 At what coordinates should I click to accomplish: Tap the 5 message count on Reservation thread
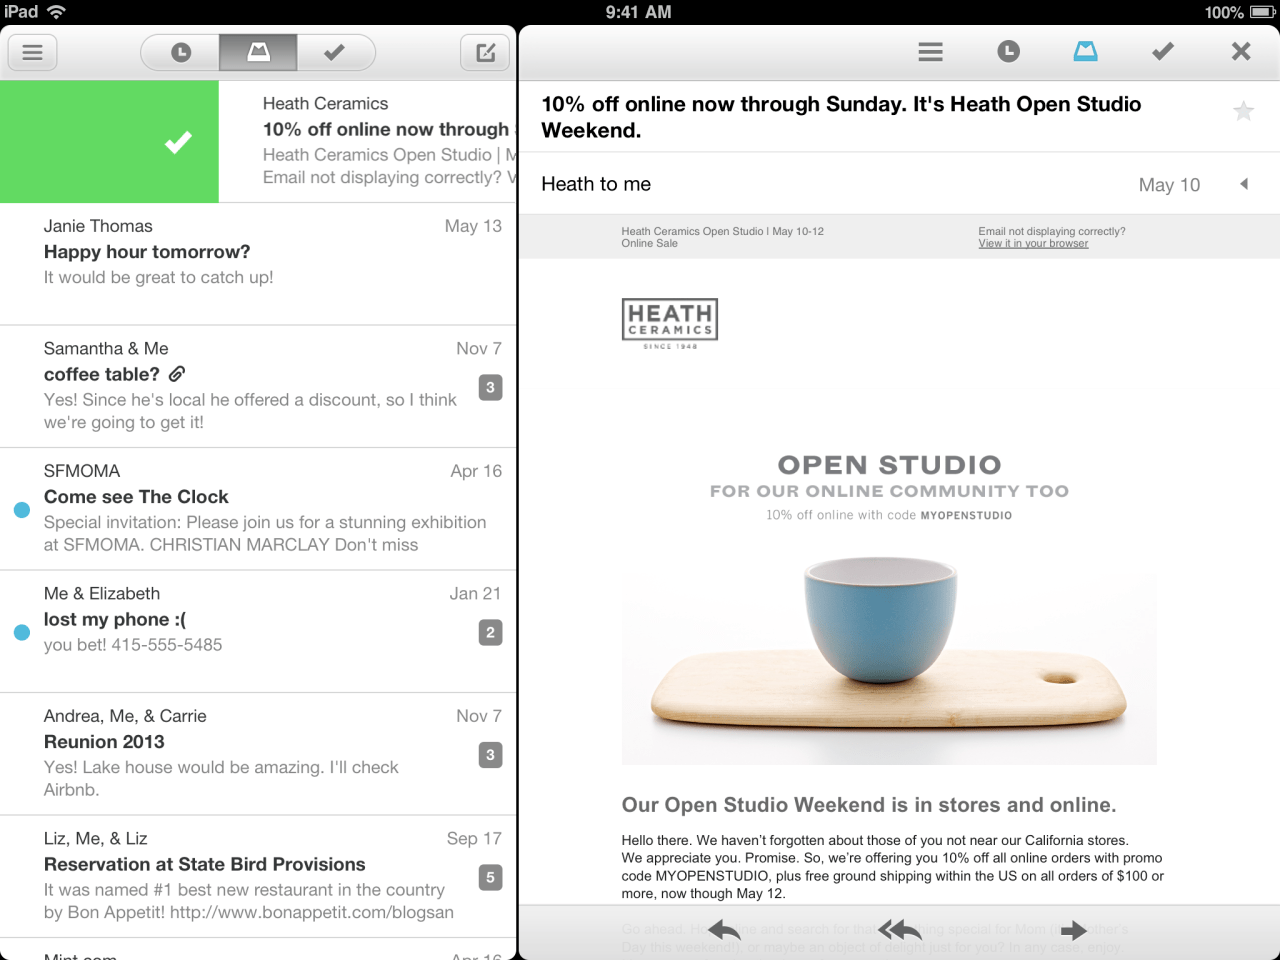[490, 877]
